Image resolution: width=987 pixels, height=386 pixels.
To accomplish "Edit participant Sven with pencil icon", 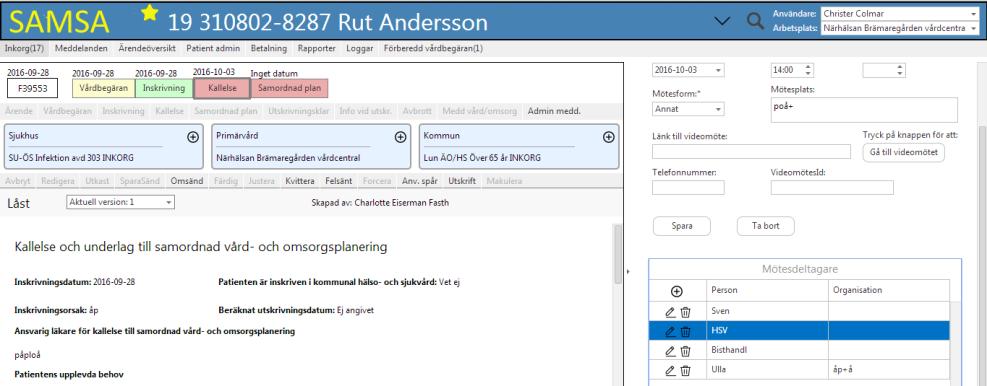I will (670, 312).
